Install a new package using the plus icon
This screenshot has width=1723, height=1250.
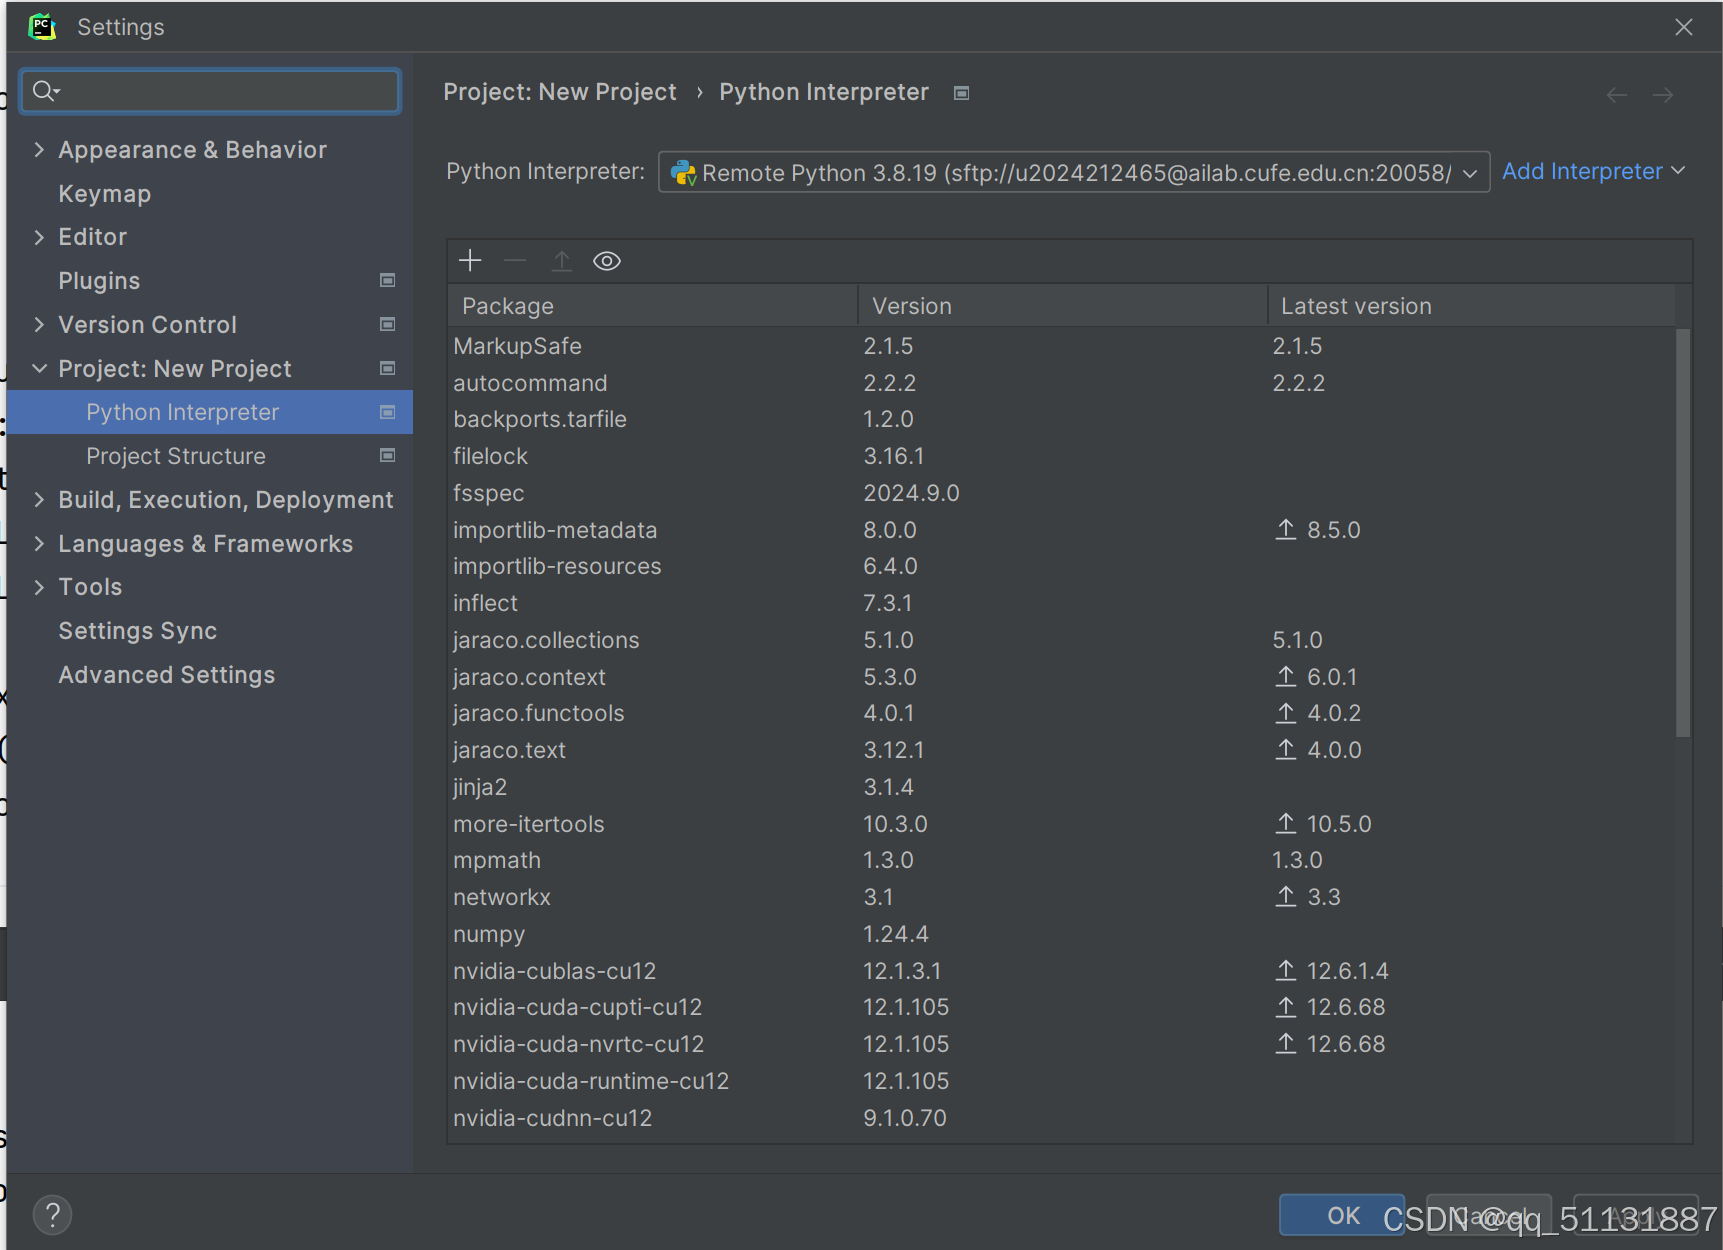click(469, 260)
